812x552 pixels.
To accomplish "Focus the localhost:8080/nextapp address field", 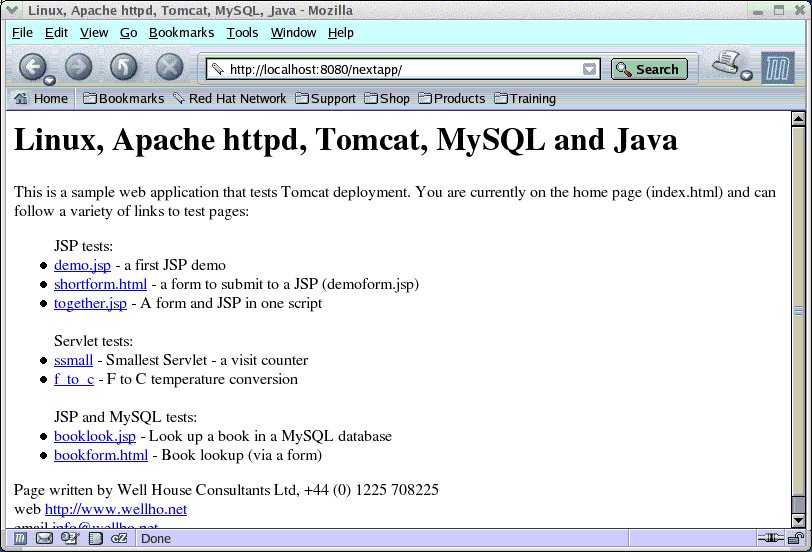I will (404, 69).
